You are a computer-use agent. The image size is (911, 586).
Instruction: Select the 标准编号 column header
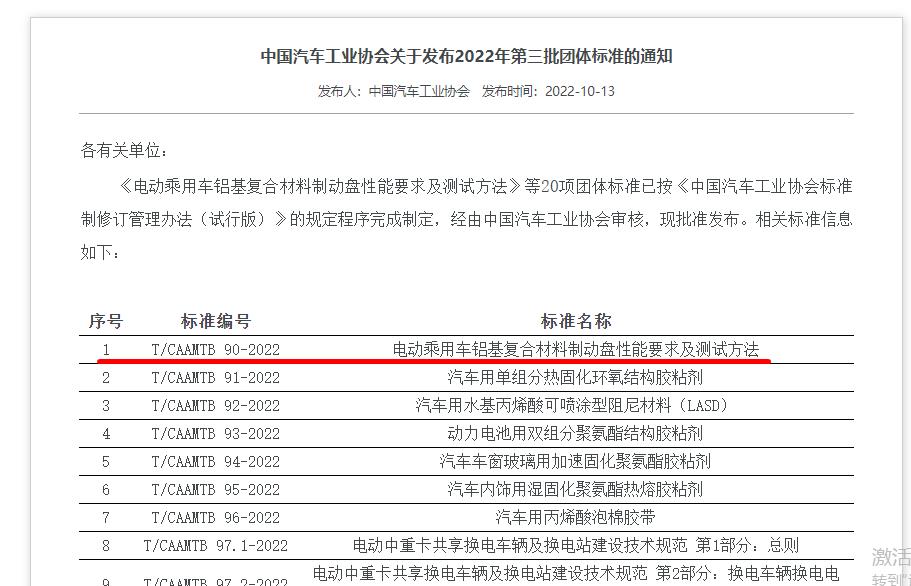pyautogui.click(x=215, y=321)
